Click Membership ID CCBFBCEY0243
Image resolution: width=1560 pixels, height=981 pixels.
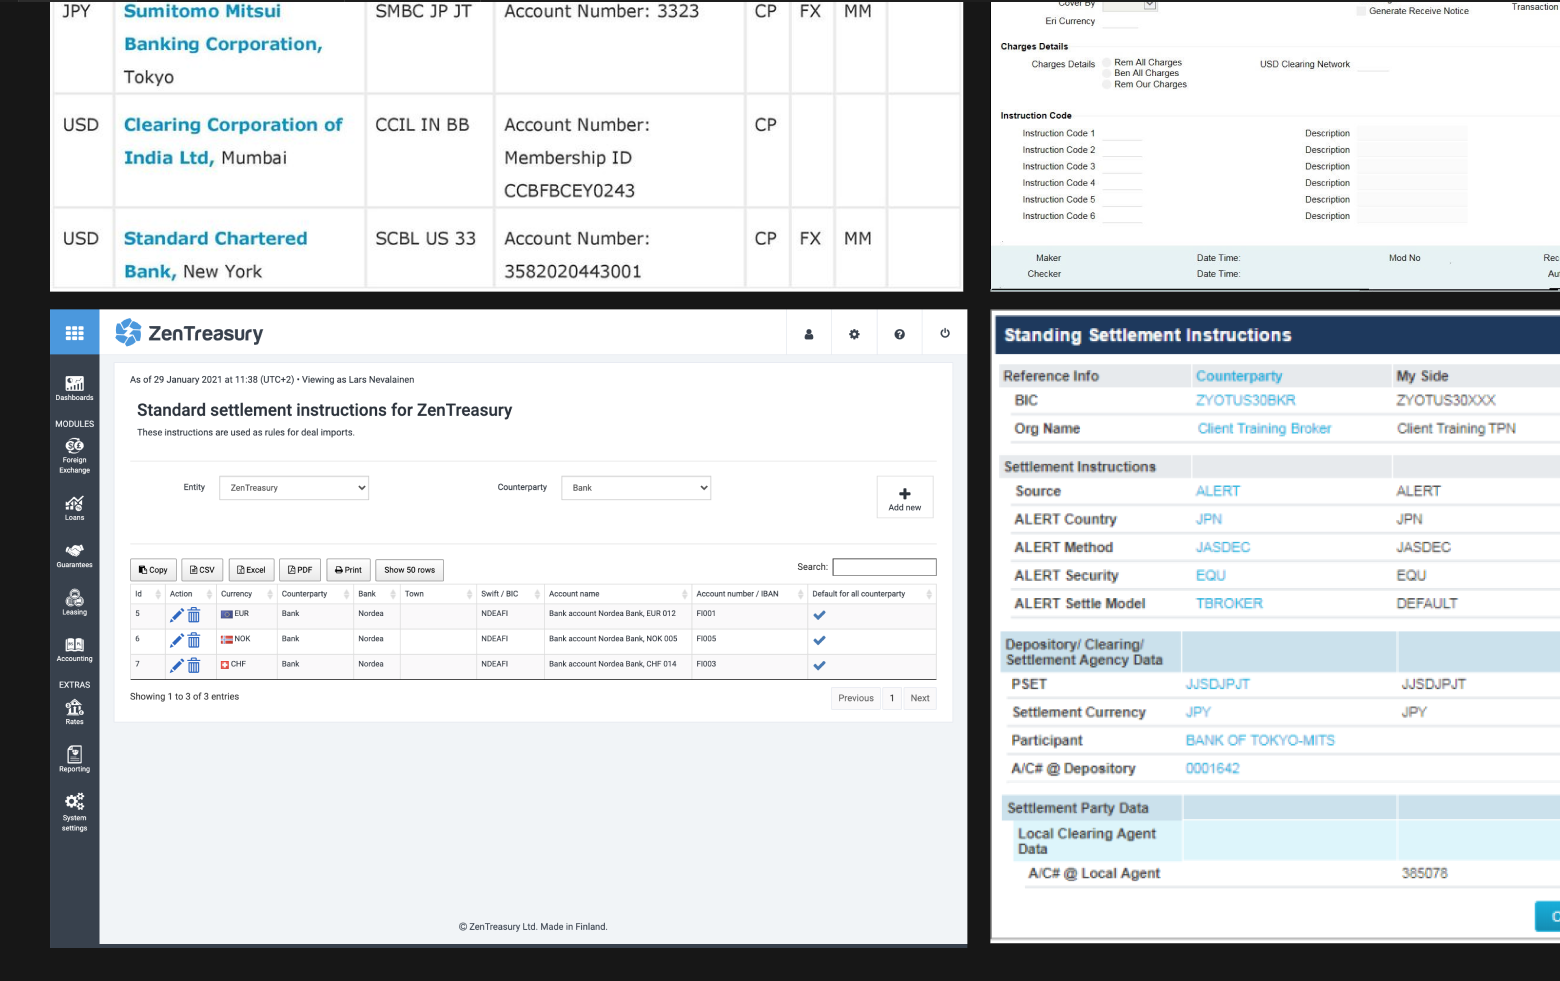coord(569,190)
